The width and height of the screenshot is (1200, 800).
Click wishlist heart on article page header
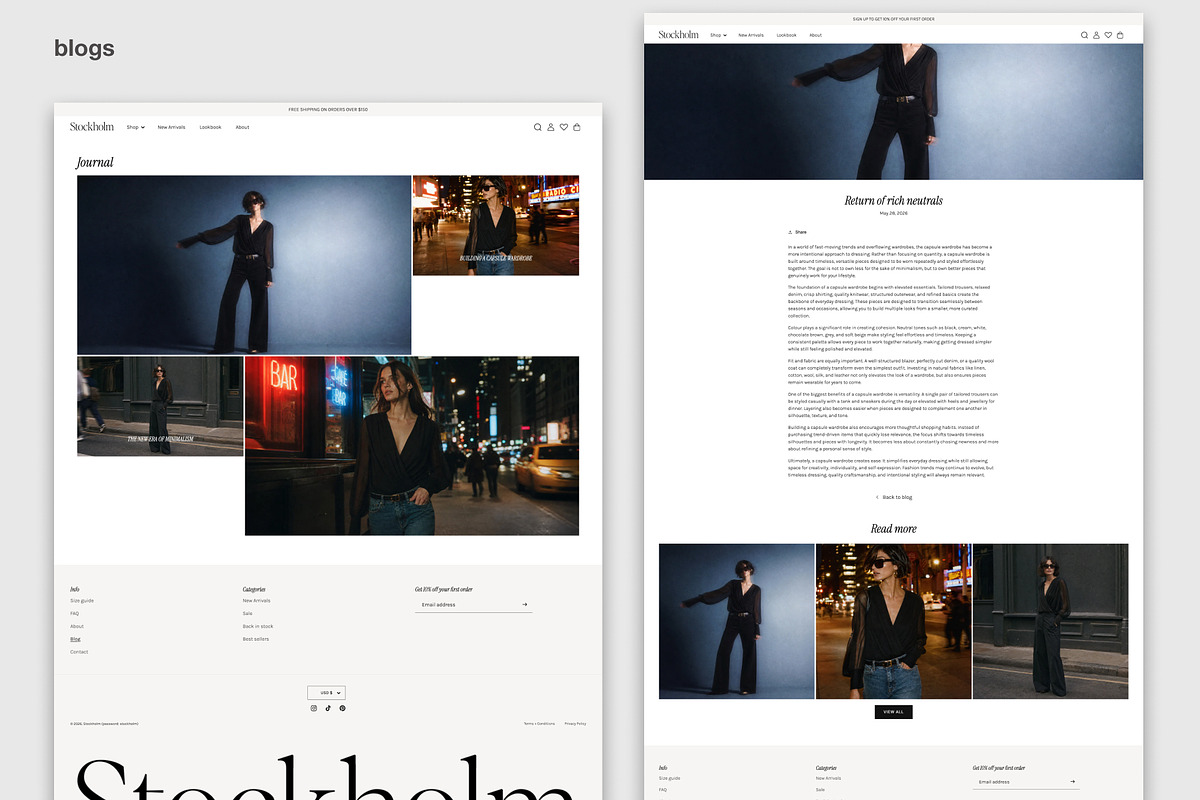pyautogui.click(x=1108, y=35)
